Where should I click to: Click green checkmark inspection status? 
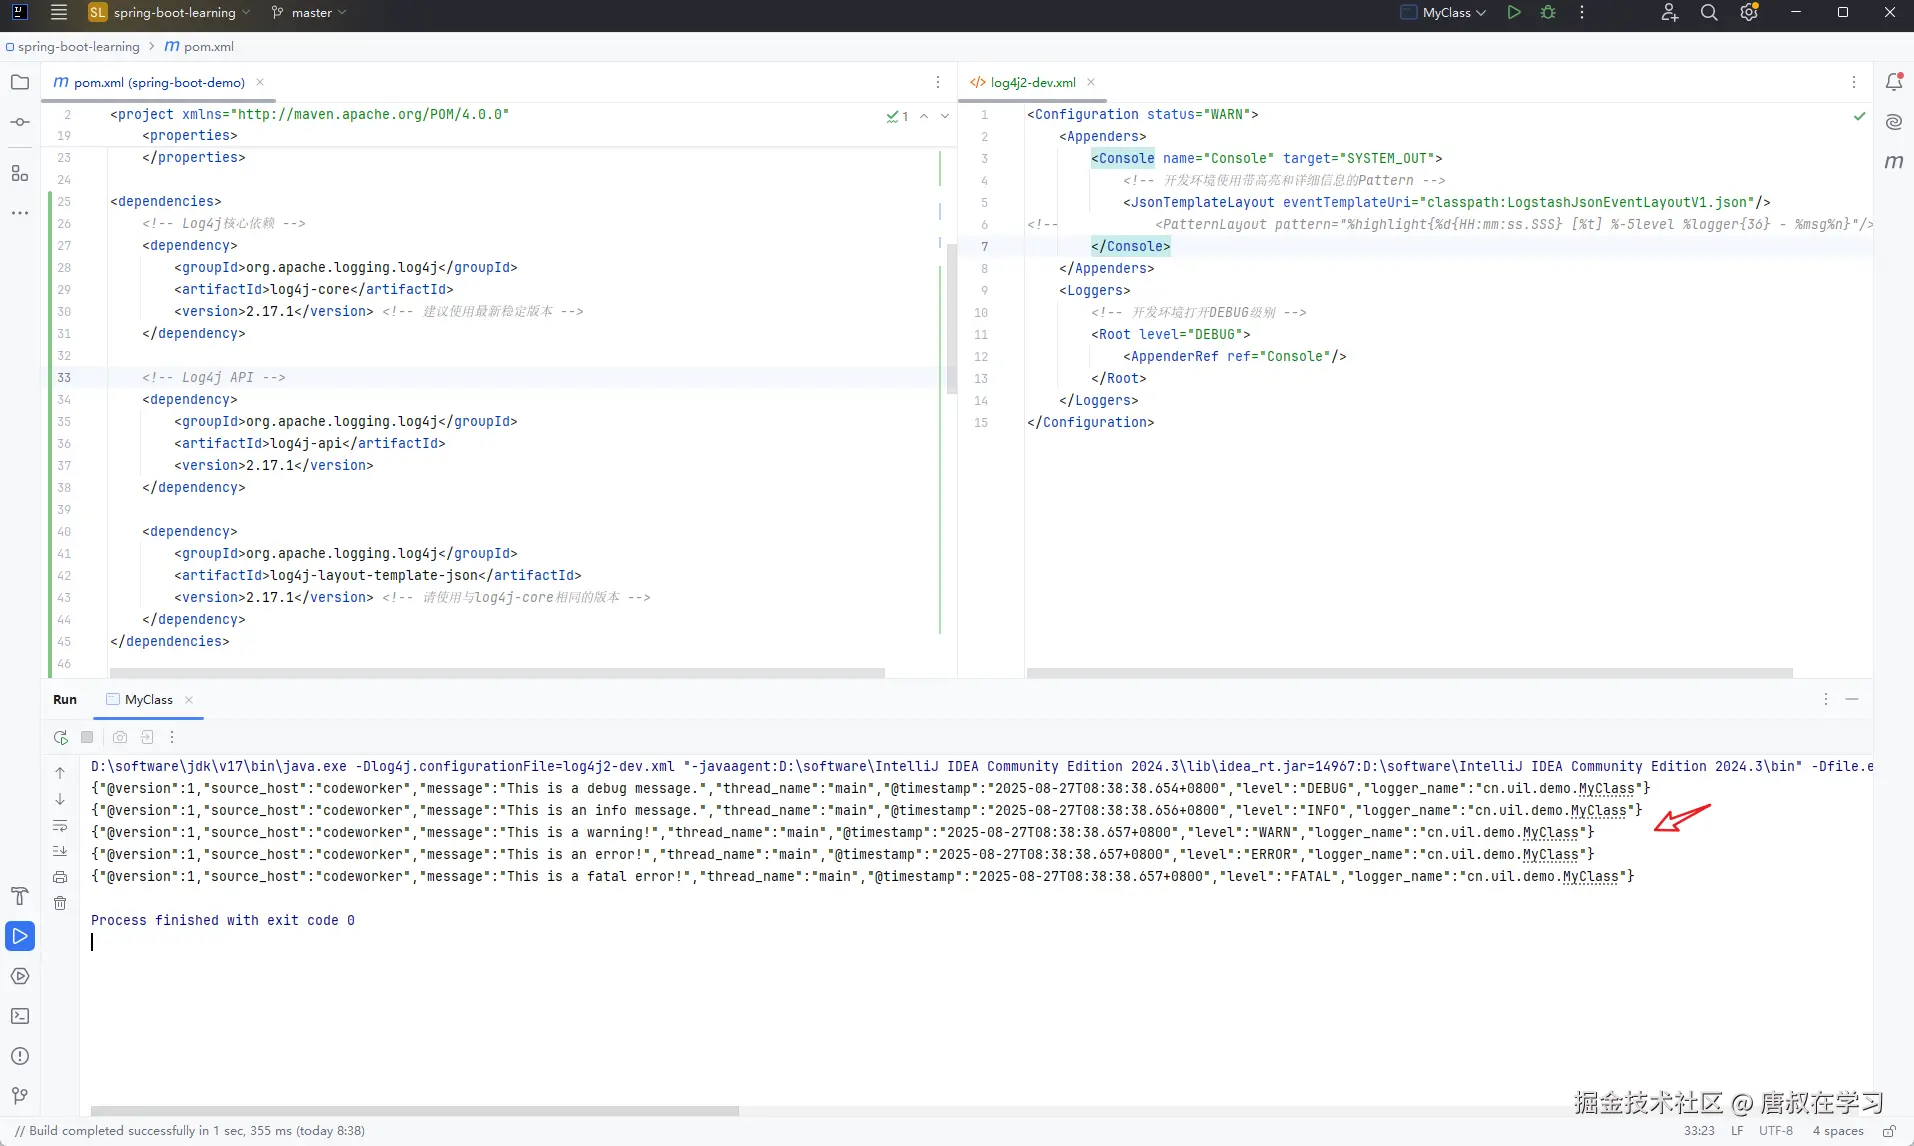click(x=1859, y=116)
